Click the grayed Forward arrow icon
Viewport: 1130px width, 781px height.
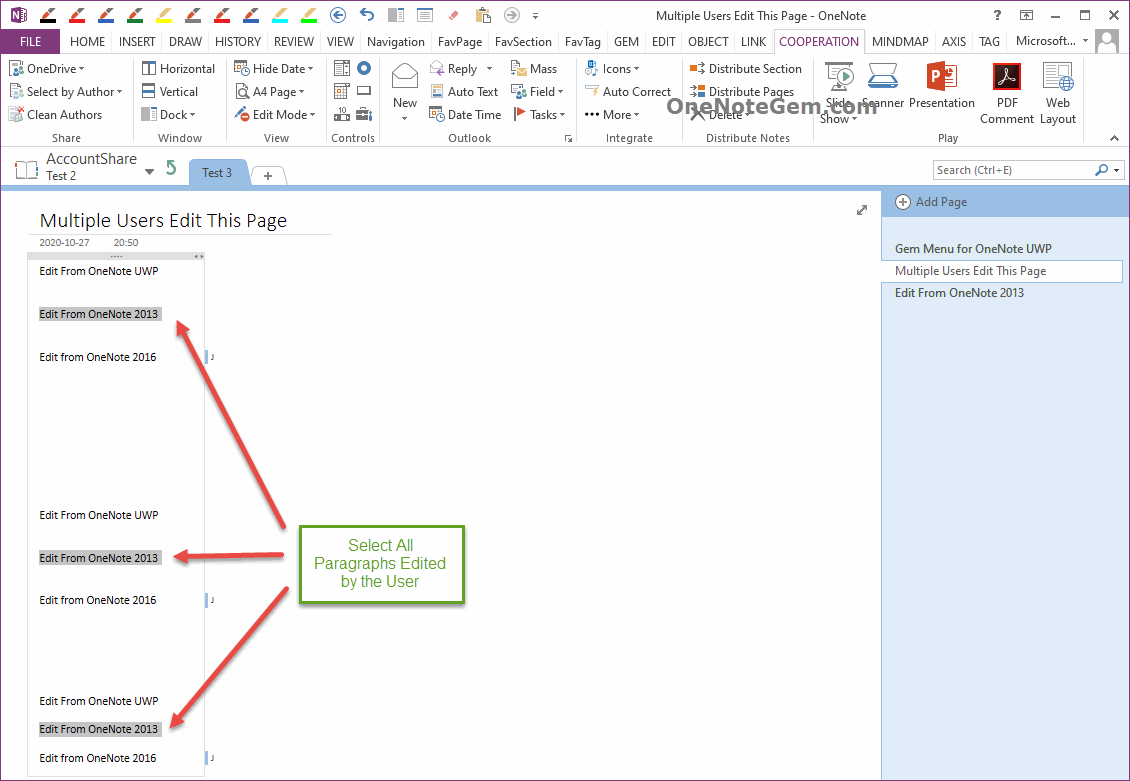[512, 15]
